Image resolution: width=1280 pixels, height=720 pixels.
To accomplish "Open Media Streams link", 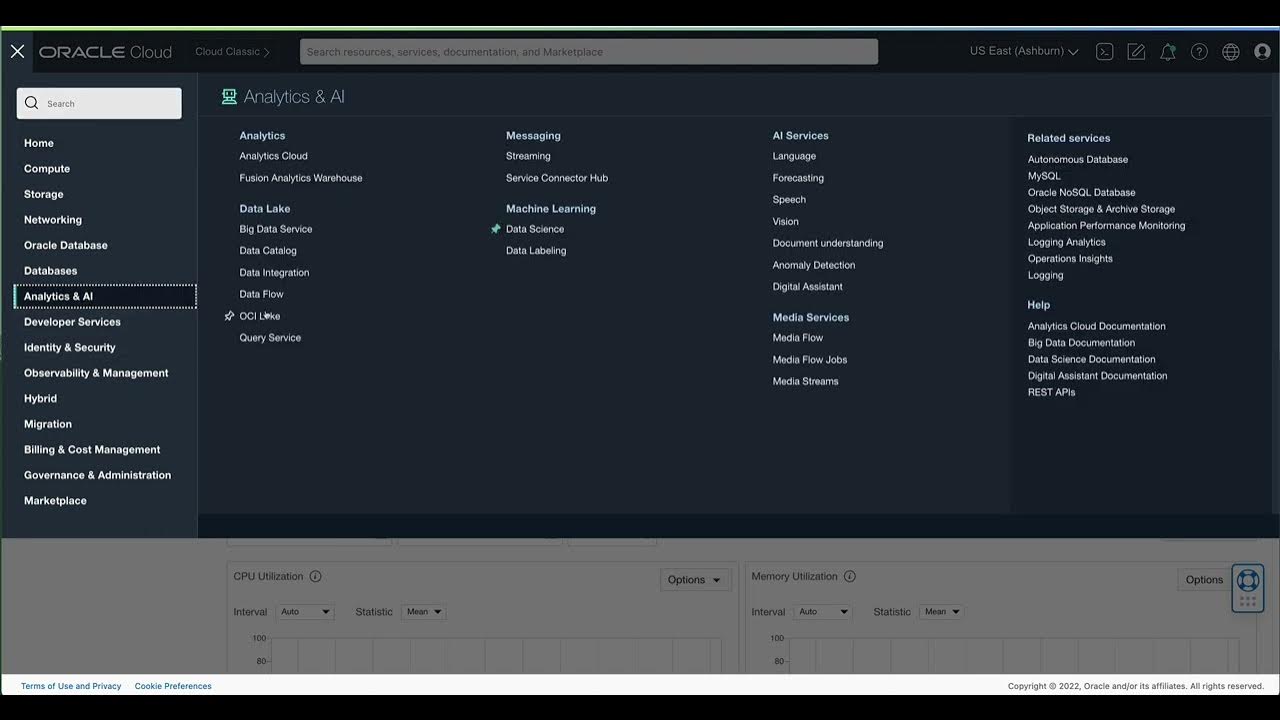I will 805,381.
